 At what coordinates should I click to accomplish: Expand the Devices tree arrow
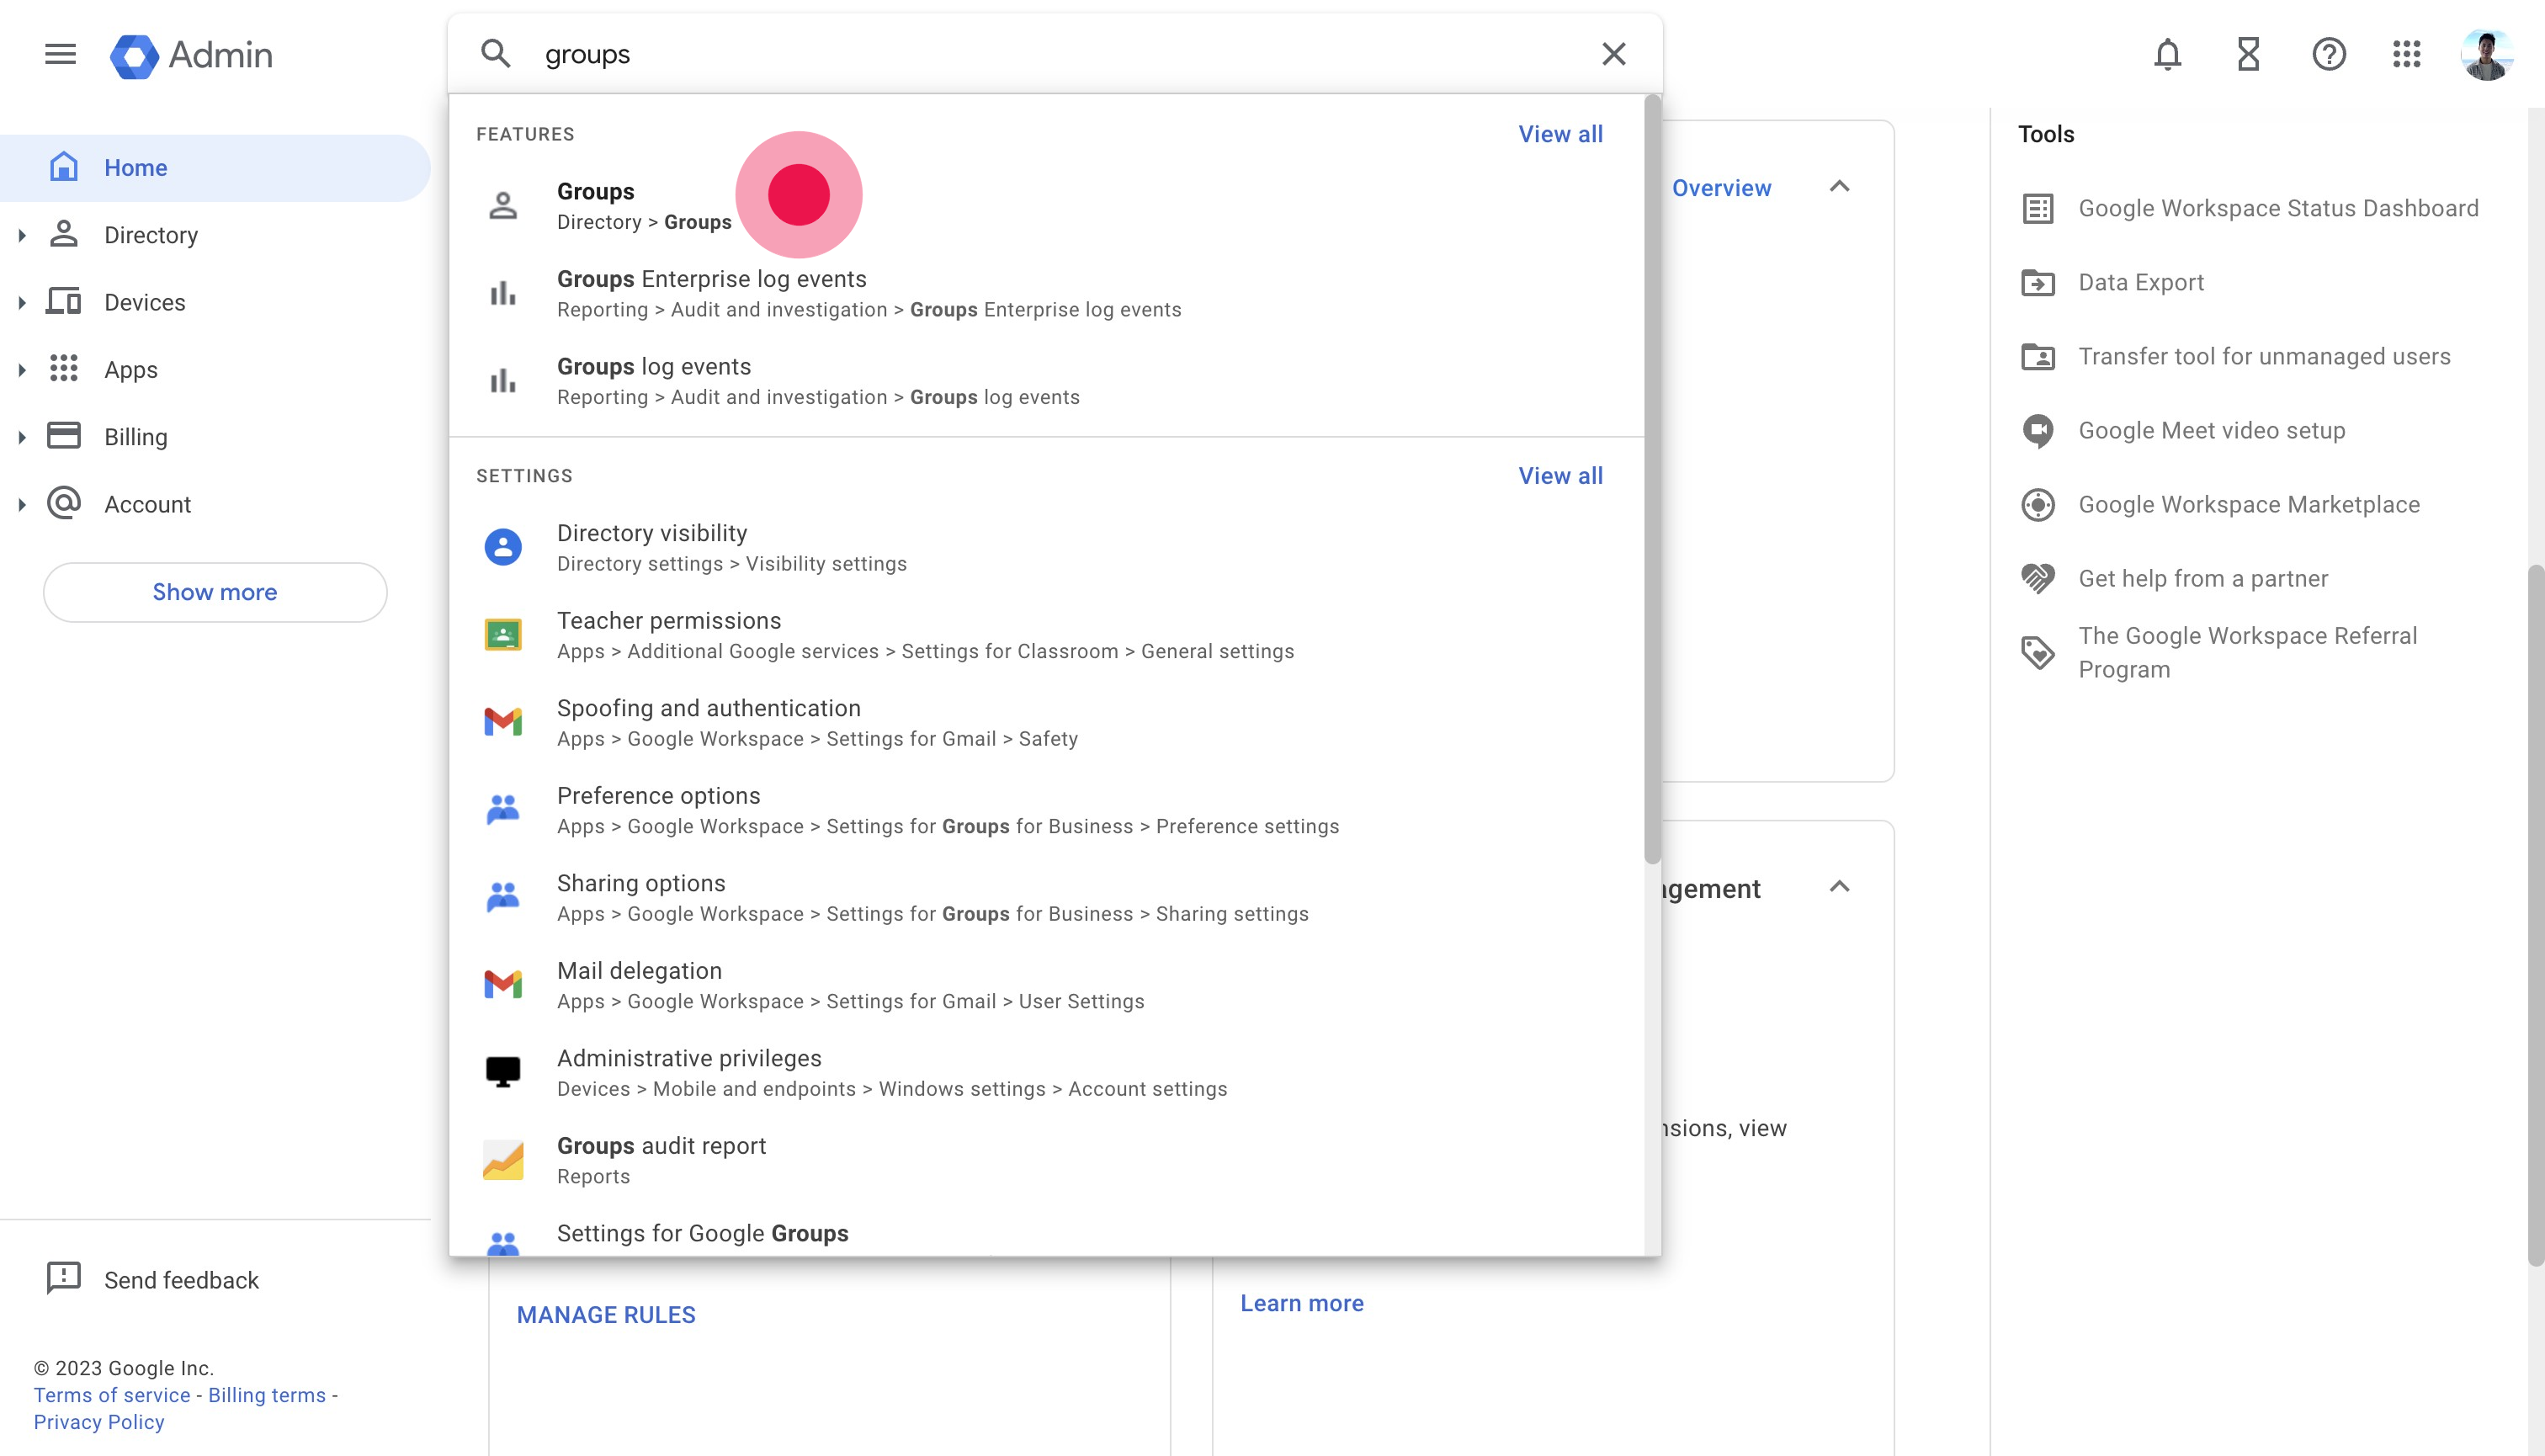(x=22, y=302)
